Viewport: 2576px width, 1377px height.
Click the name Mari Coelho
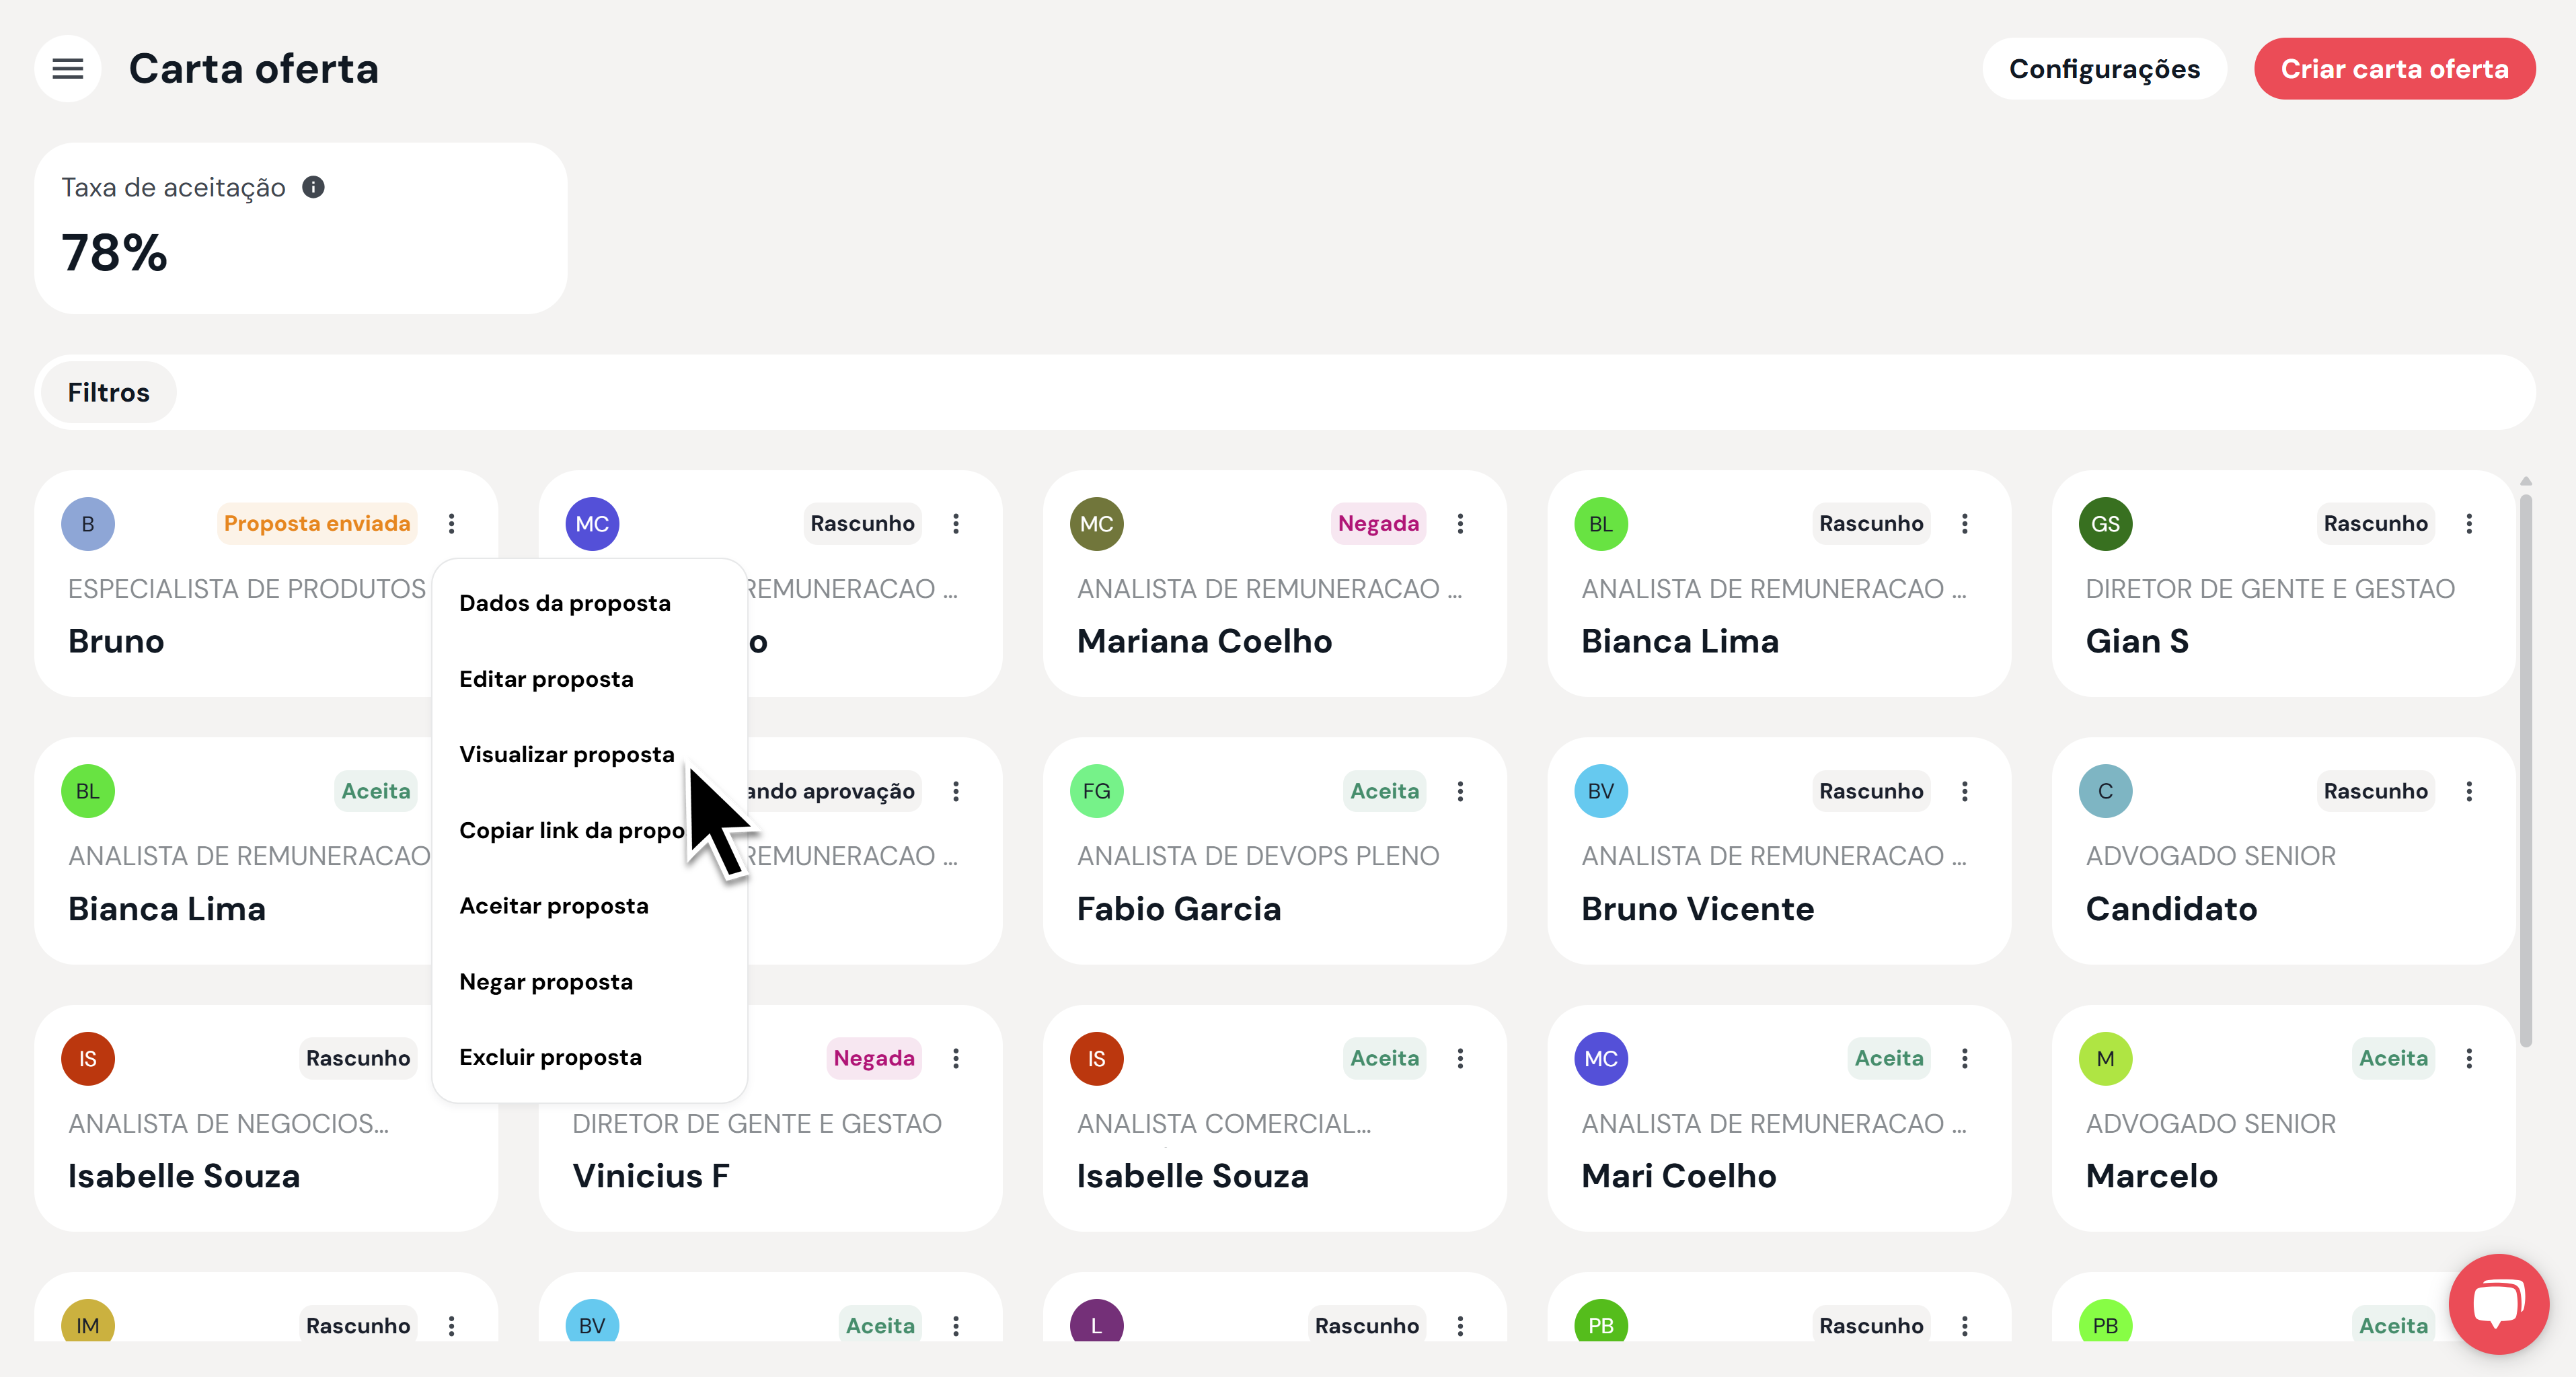1678,1176
